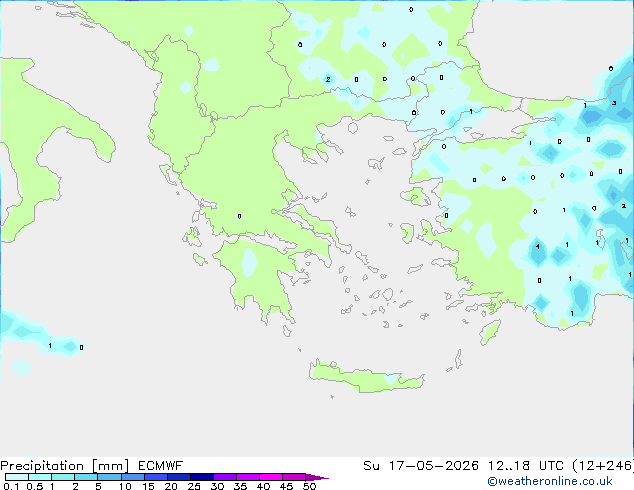Pick the 35–40 mm violet legend swatch
Viewport: 634px width, 490px height.
[248, 477]
